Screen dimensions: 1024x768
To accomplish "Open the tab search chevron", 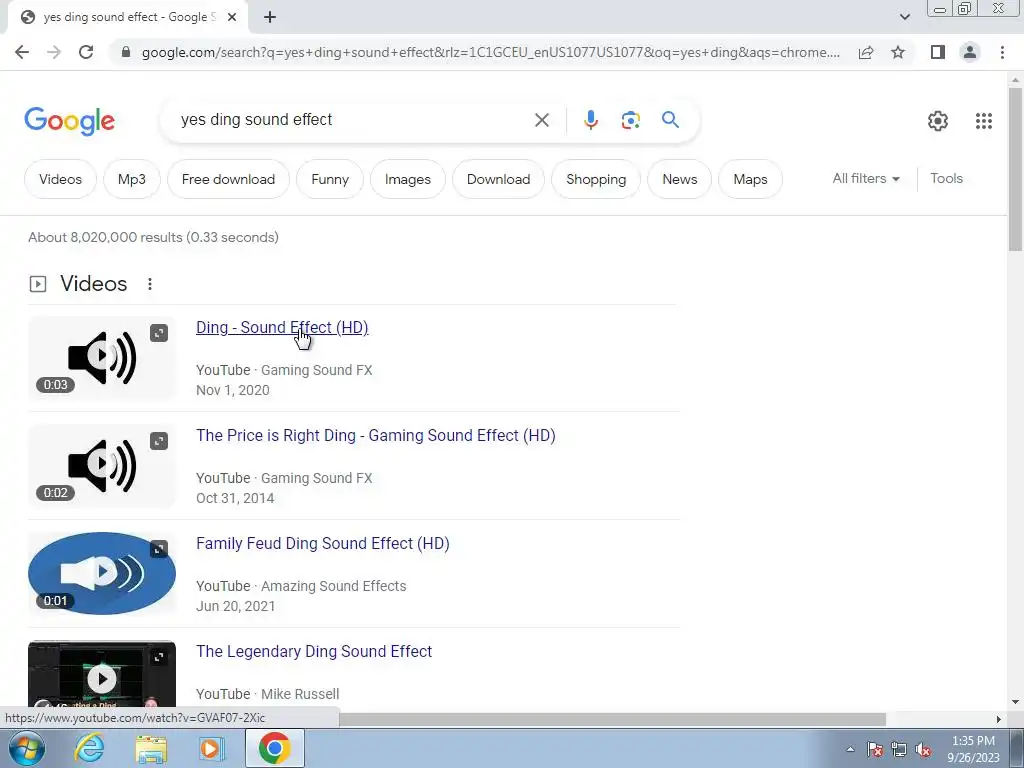I will click(904, 18).
